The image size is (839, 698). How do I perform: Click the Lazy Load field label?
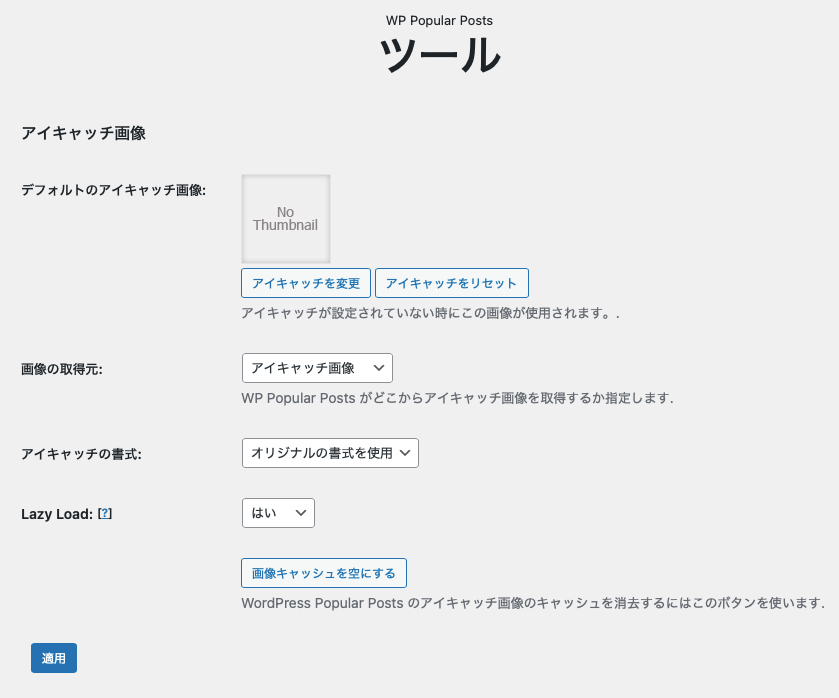coord(57,514)
